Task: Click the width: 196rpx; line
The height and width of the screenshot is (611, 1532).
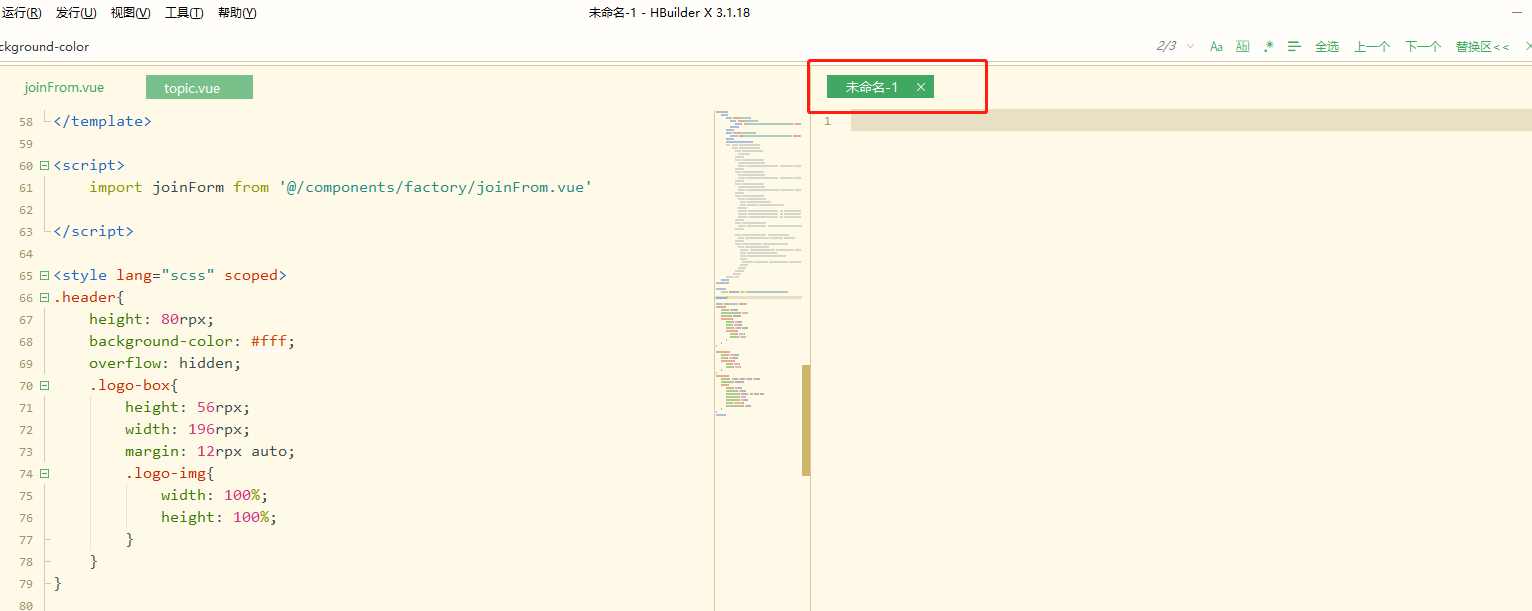Action: pos(187,429)
